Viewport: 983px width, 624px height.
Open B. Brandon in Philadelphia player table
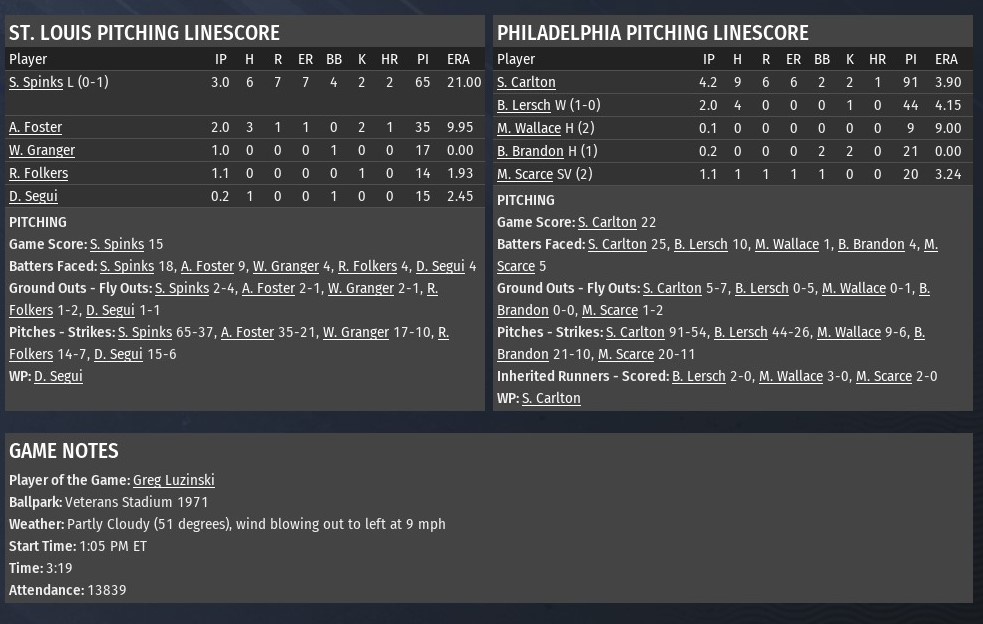click(x=530, y=151)
